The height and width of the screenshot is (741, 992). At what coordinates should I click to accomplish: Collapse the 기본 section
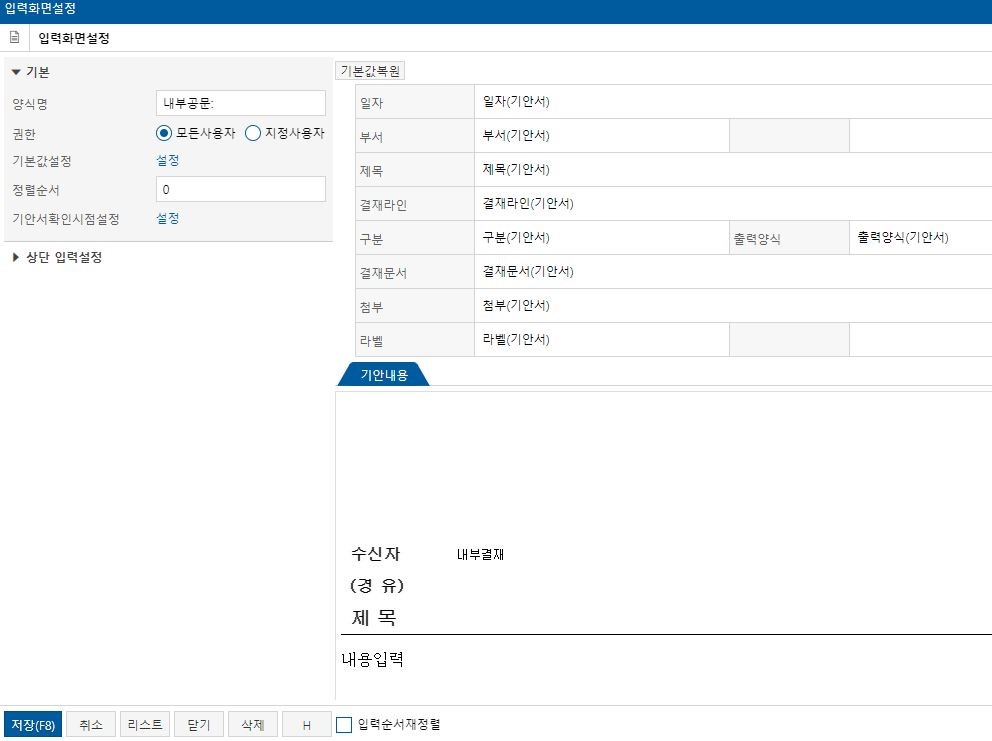tap(16, 72)
